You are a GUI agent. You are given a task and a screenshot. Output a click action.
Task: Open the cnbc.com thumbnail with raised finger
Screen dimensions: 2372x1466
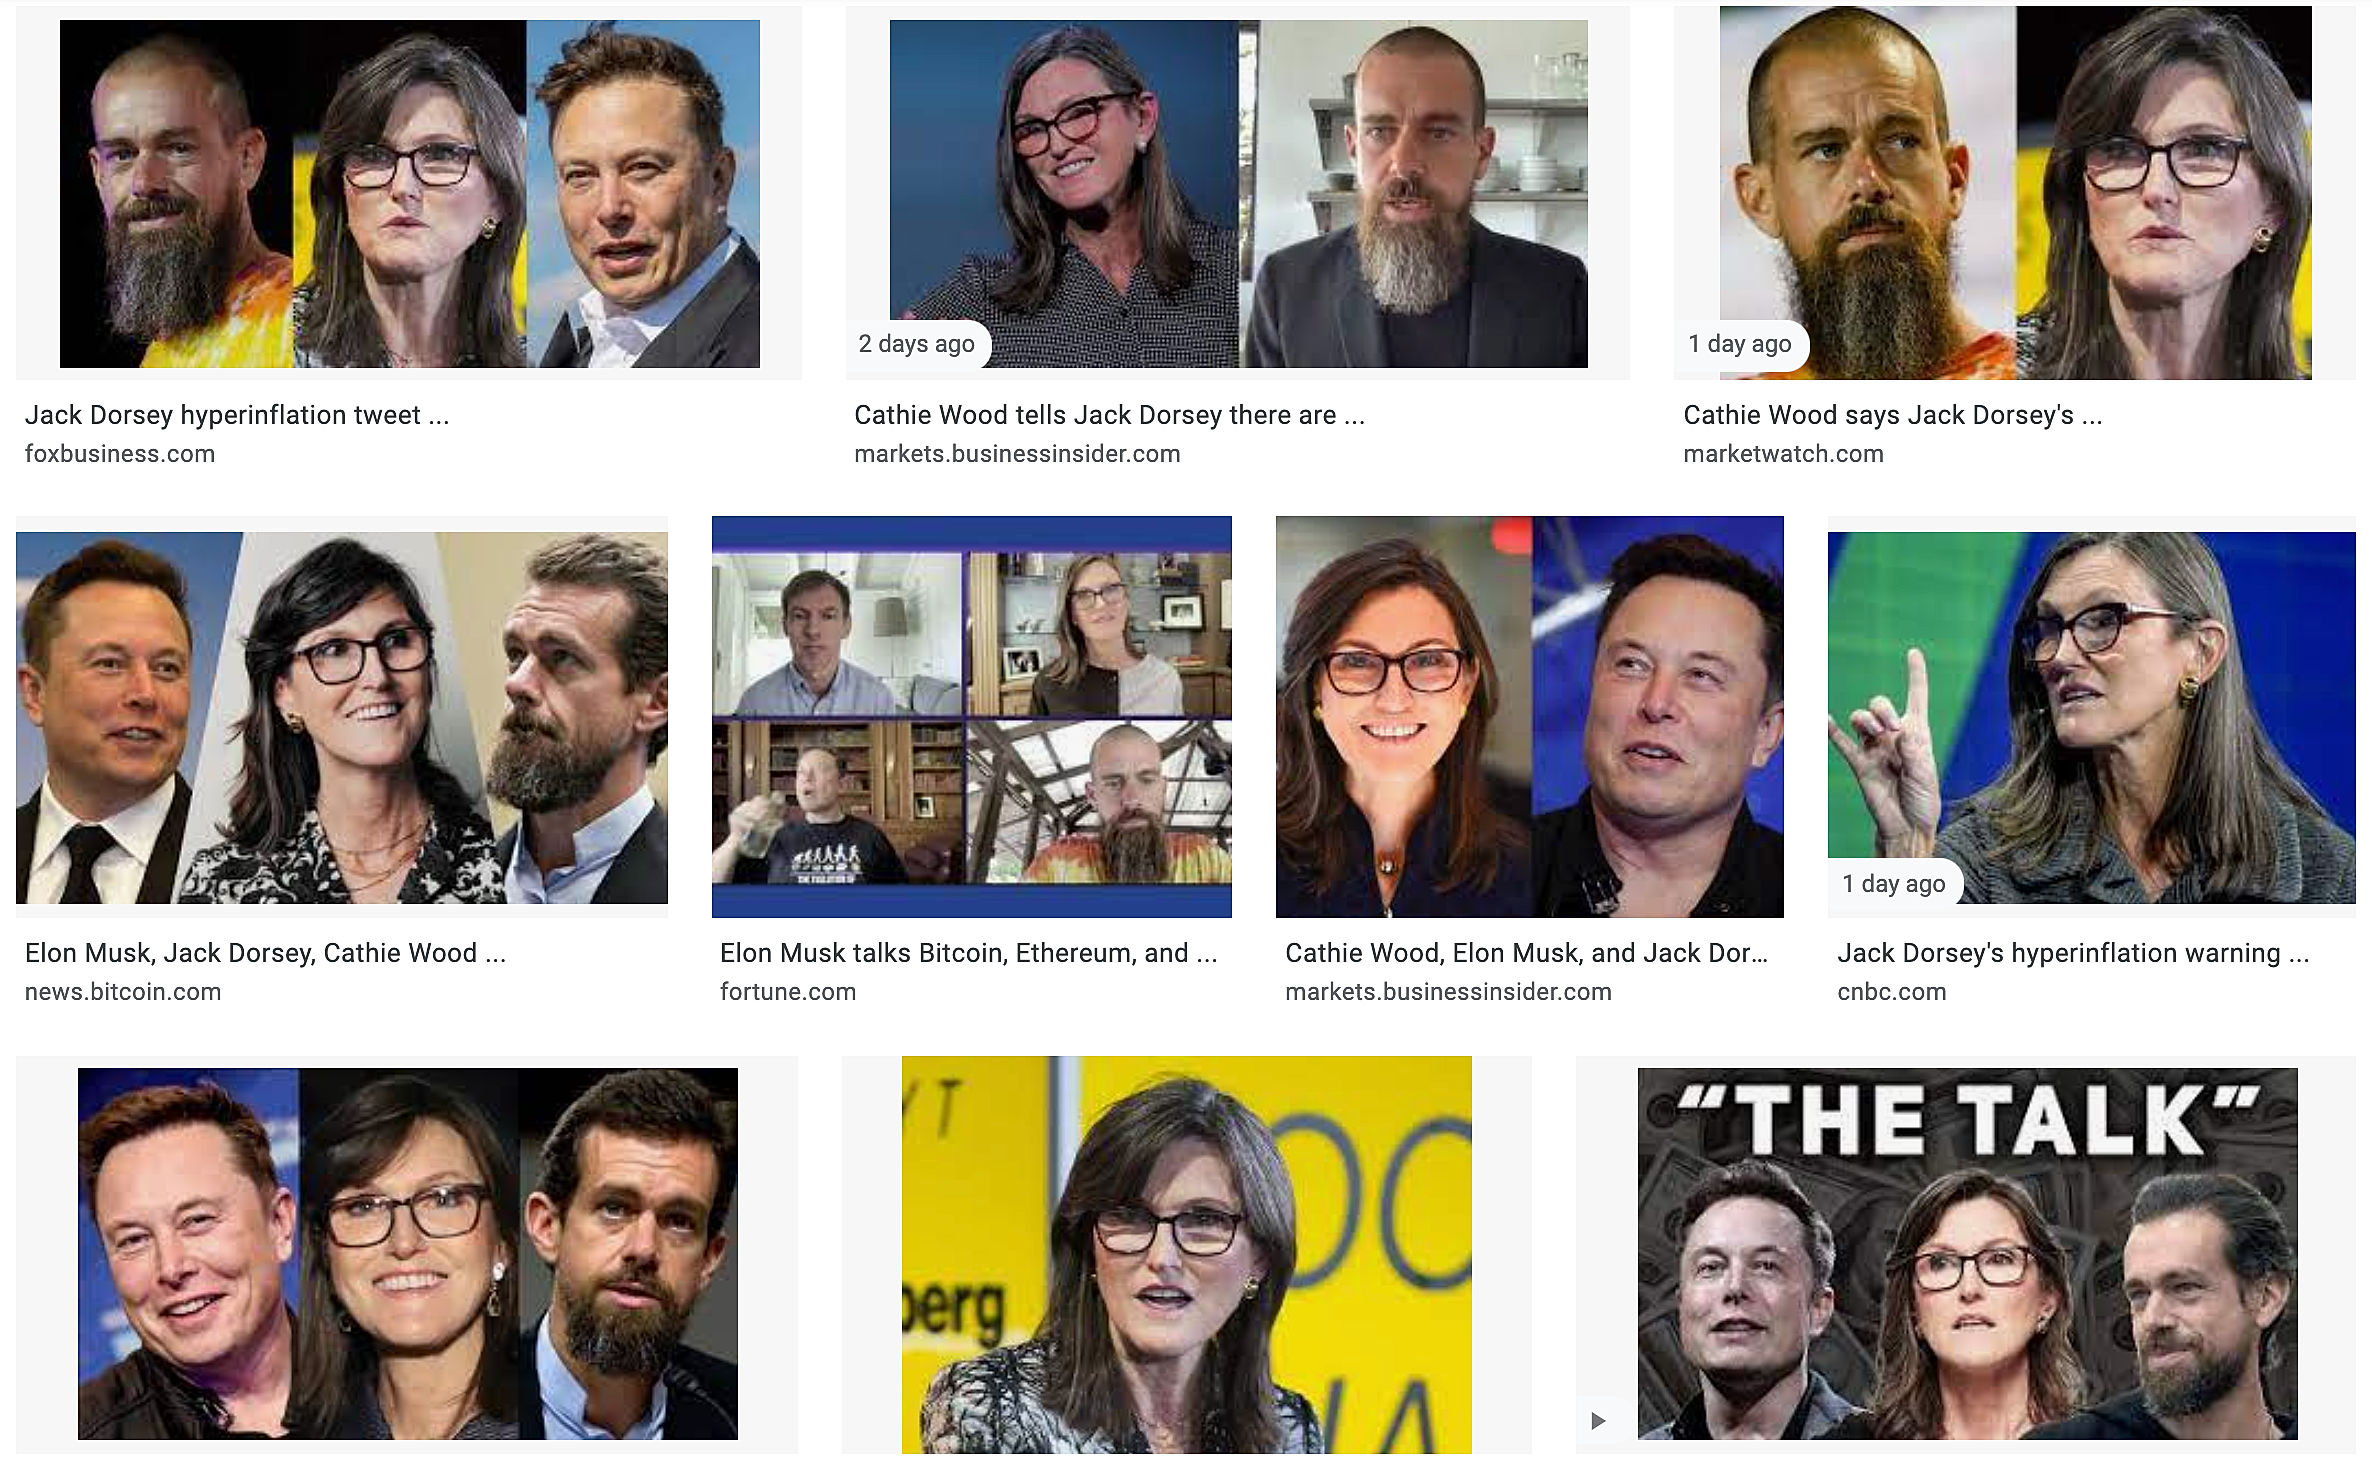2092,718
